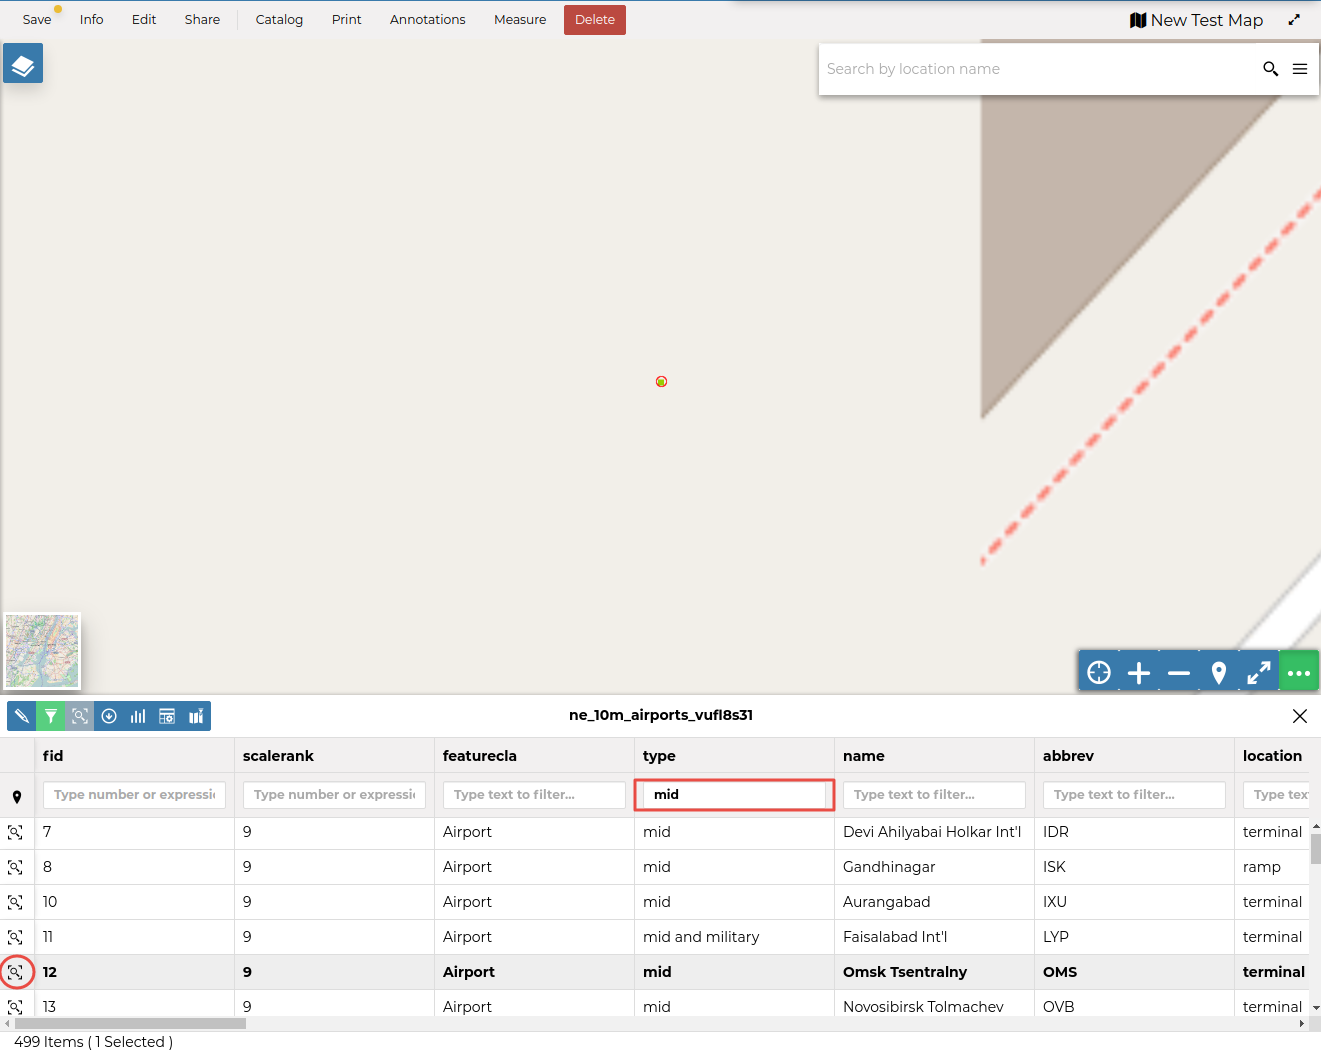Toggle the advanced filter in attribute table

(x=51, y=716)
